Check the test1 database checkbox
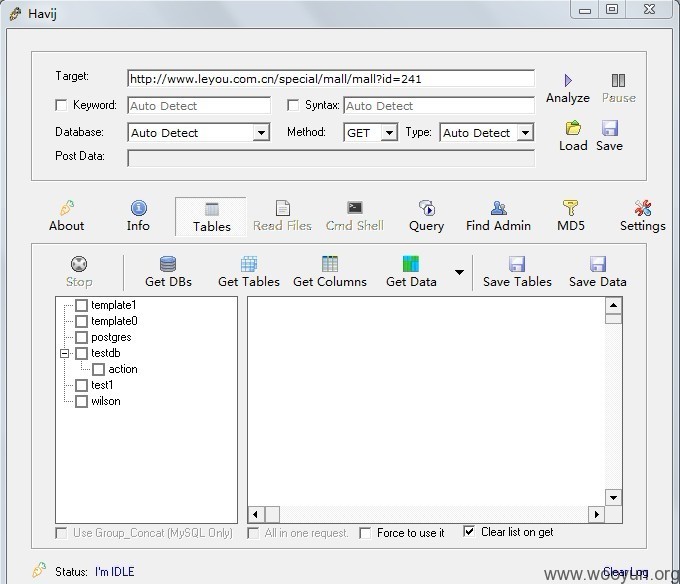Viewport: 680px width, 584px height. (82, 385)
